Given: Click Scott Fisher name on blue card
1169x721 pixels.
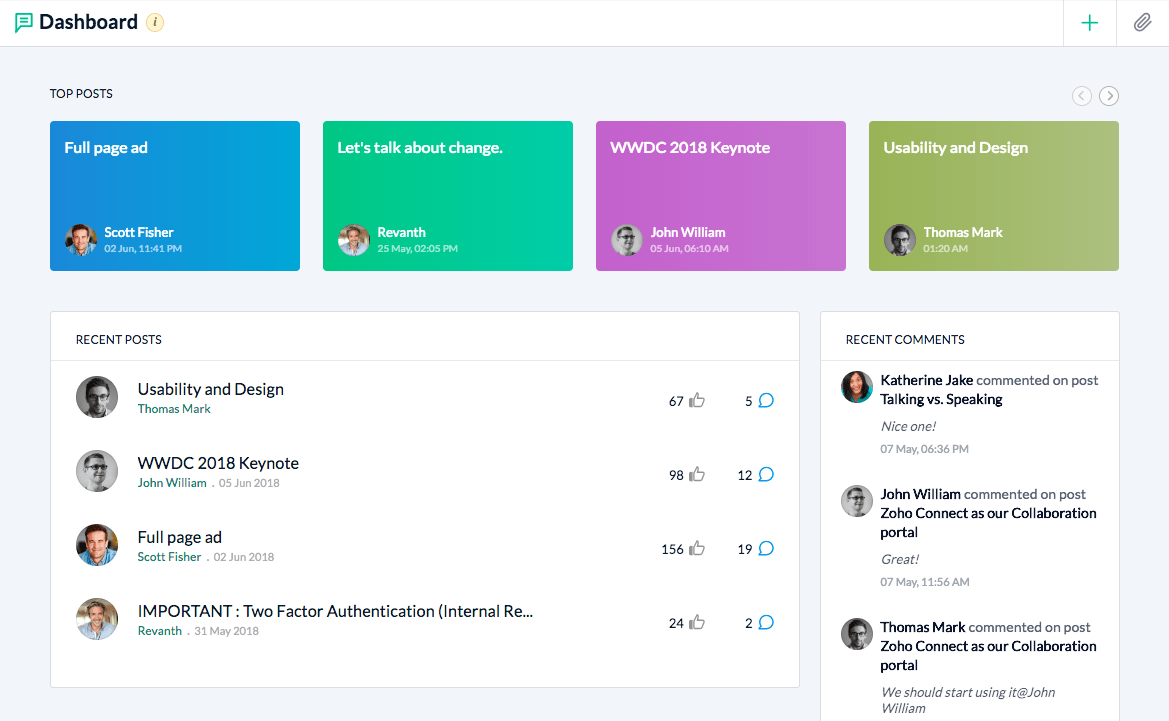Looking at the screenshot, I should [x=139, y=233].
